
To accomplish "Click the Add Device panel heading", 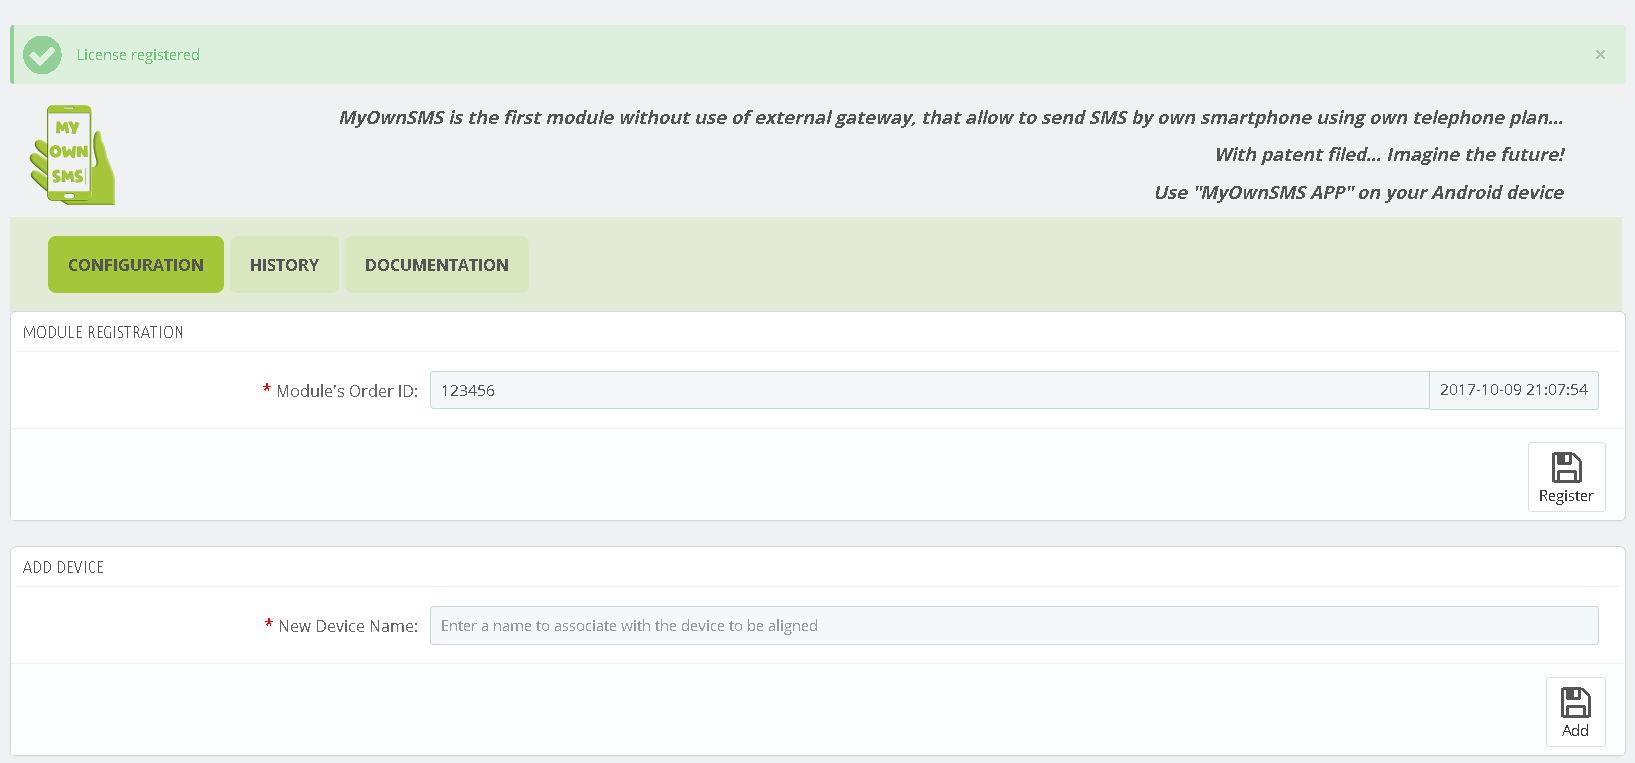I will (x=63, y=567).
